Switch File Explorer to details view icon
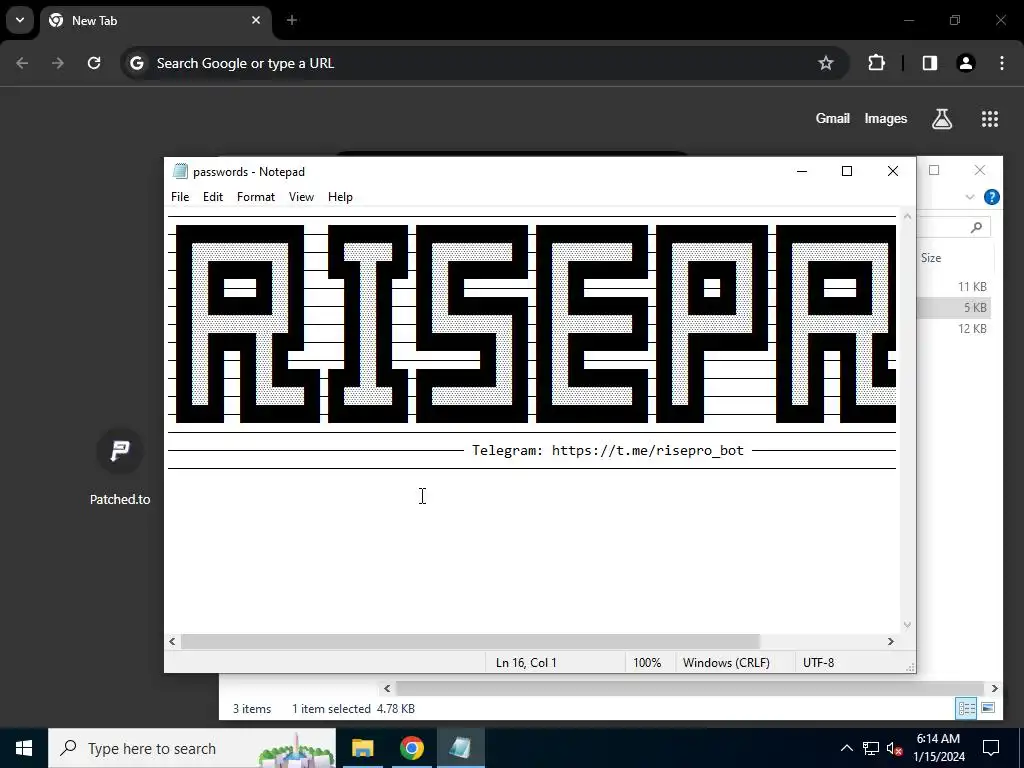Screen dimensions: 1024x768 point(967,708)
